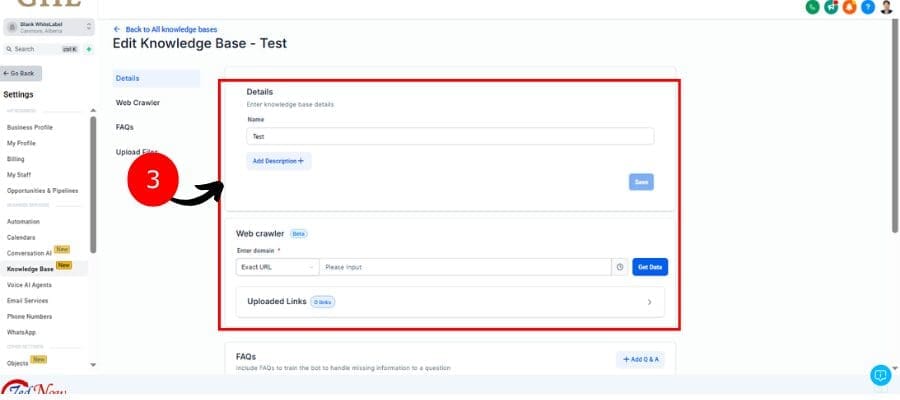Open Phone Numbers settings
The height and width of the screenshot is (400, 900).
click(29, 316)
